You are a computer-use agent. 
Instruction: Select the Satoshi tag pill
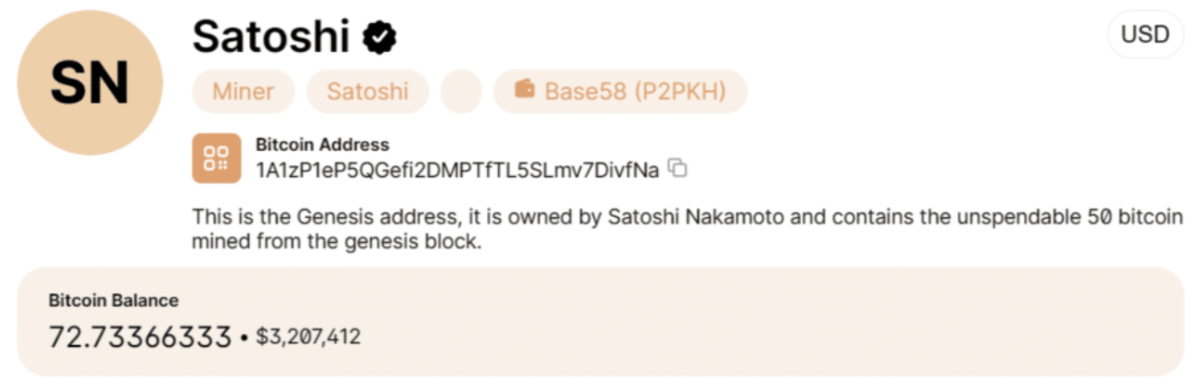[367, 92]
